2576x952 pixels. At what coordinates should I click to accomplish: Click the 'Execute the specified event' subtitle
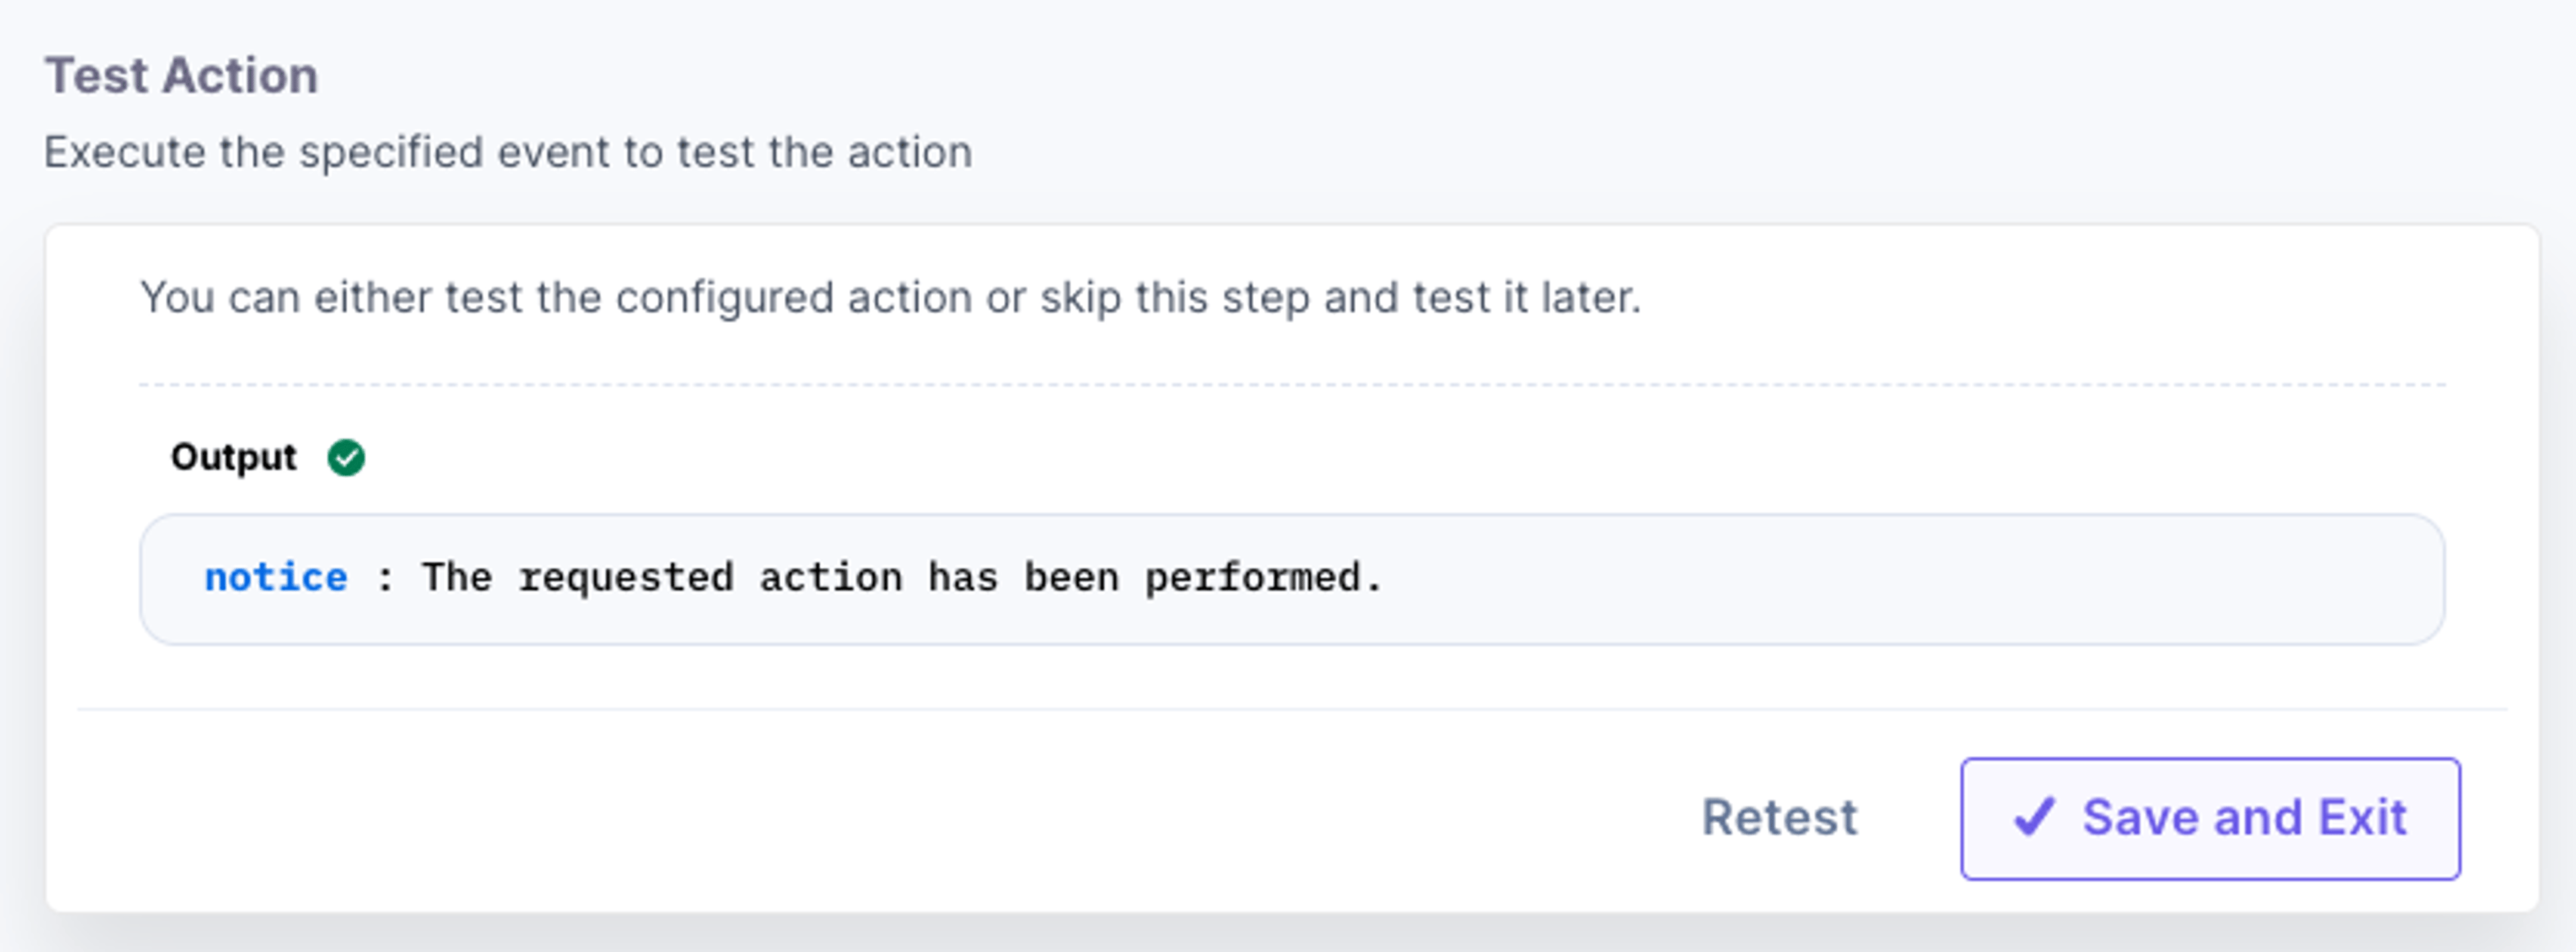click(508, 152)
